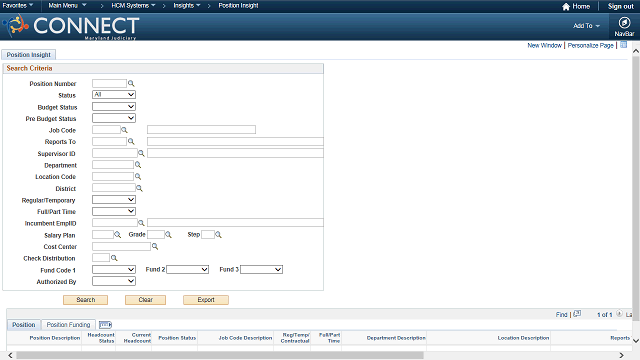Viewport: 640px width, 360px height.
Task: Open the New Window link
Action: click(544, 45)
